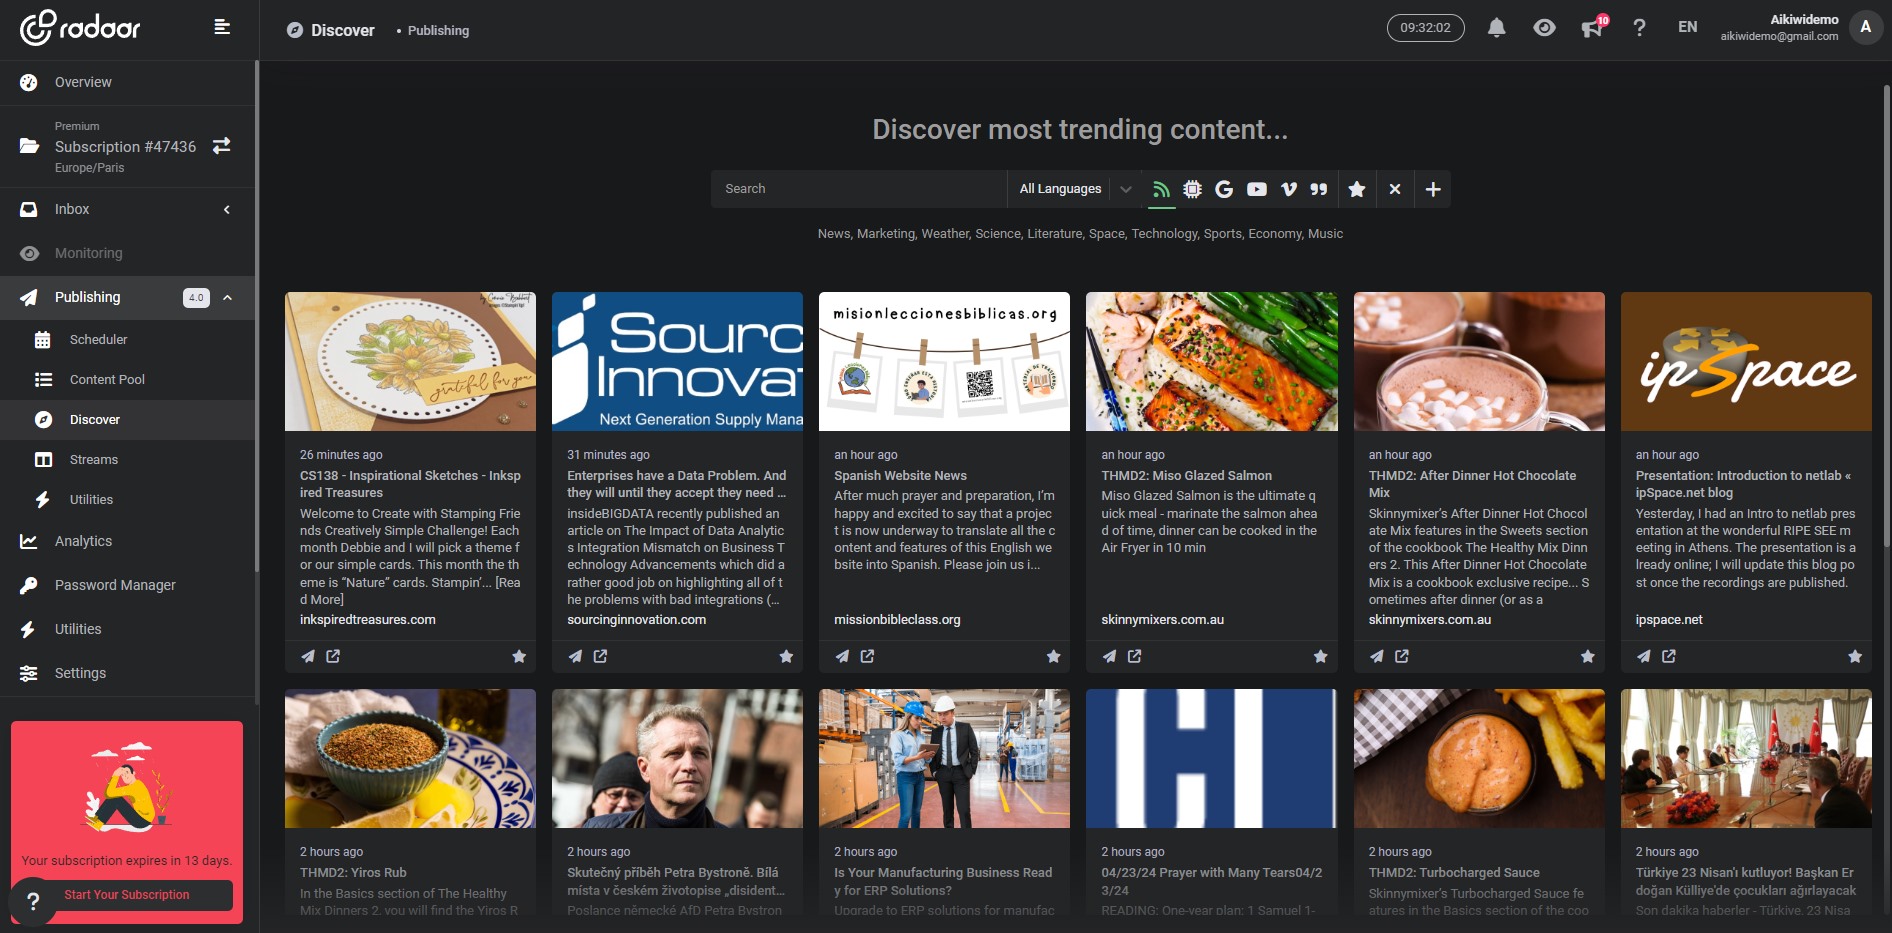1892x933 pixels.
Task: Open the ipSpace logo thumbnail
Action: pos(1746,362)
